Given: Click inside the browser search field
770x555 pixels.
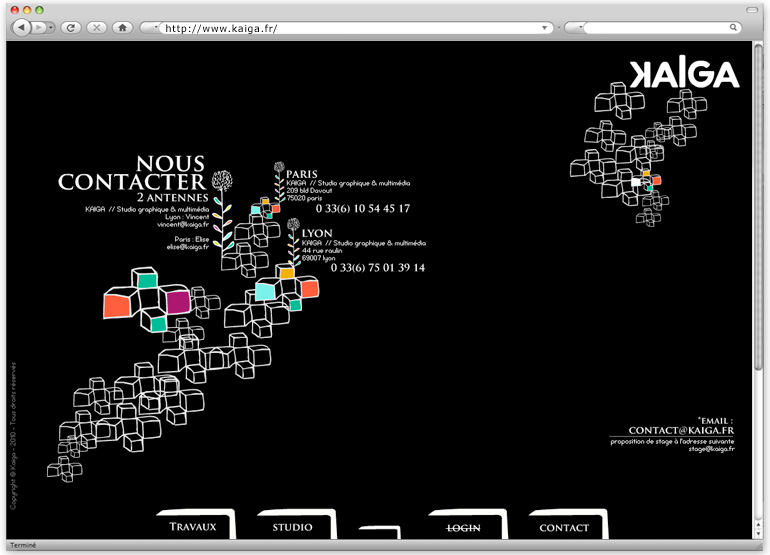Looking at the screenshot, I should tap(656, 28).
